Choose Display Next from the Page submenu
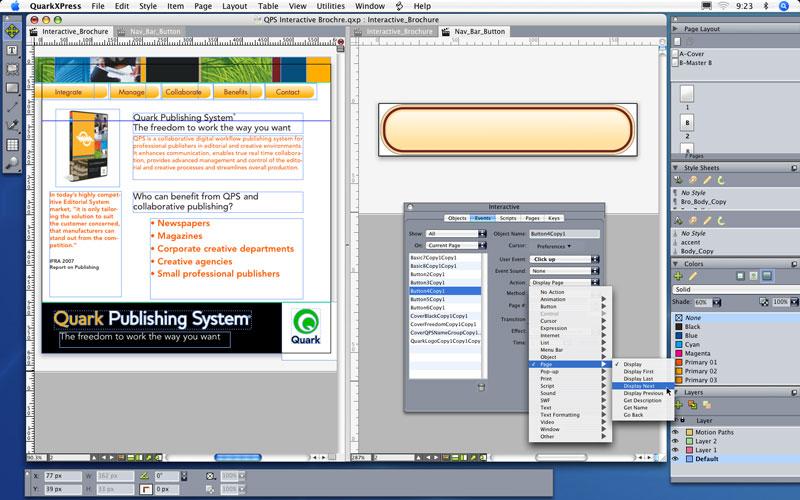This screenshot has width=800, height=500. coord(642,386)
